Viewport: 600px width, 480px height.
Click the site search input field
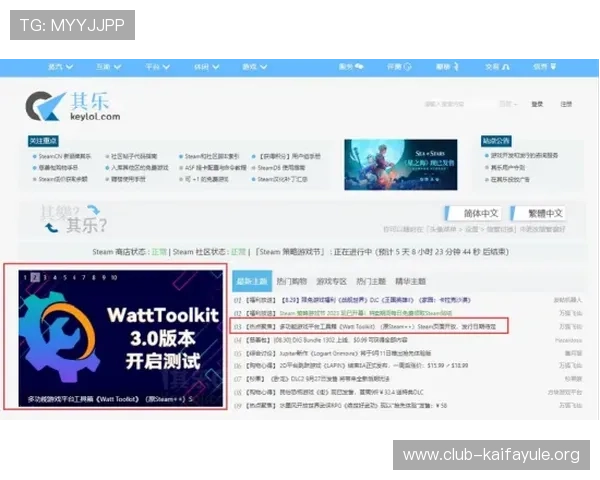[459, 104]
